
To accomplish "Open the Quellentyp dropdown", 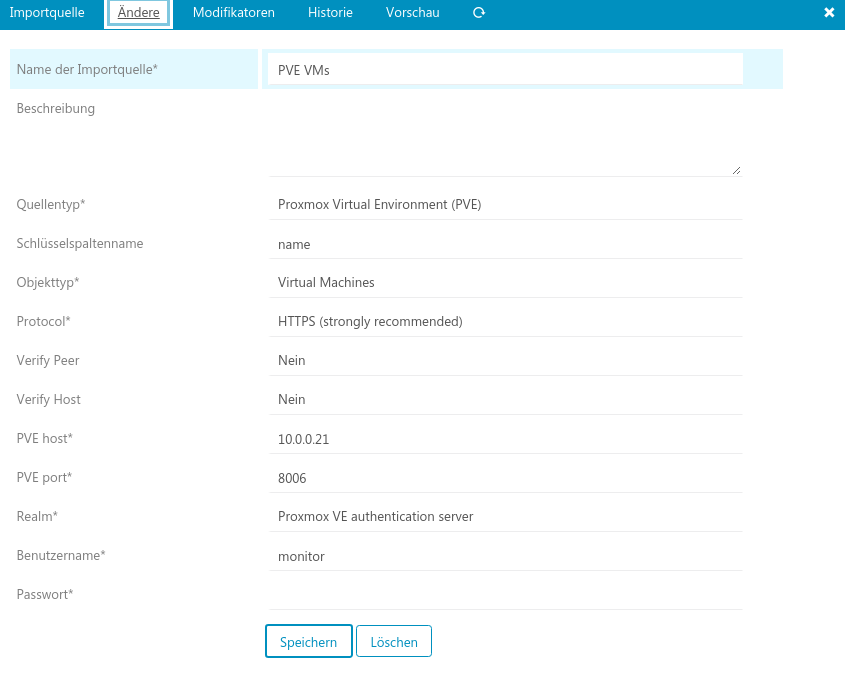I will tap(505, 205).
